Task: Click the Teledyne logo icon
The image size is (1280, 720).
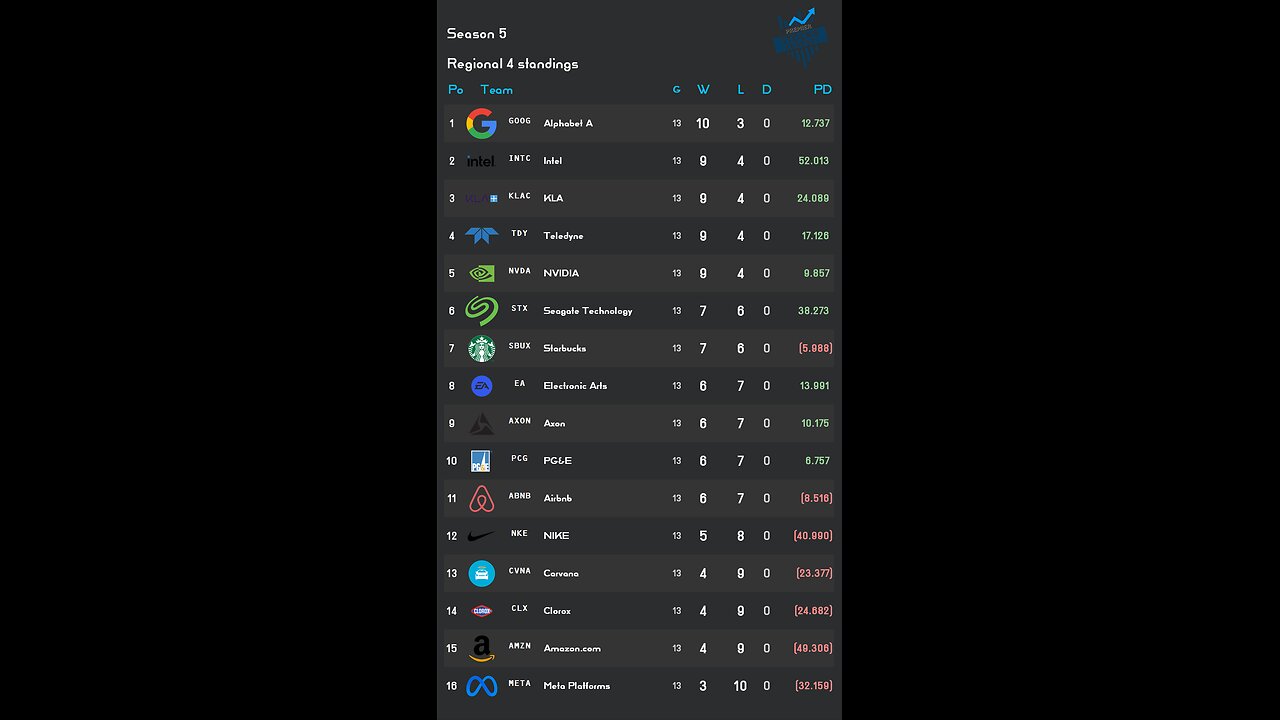Action: [481, 236]
